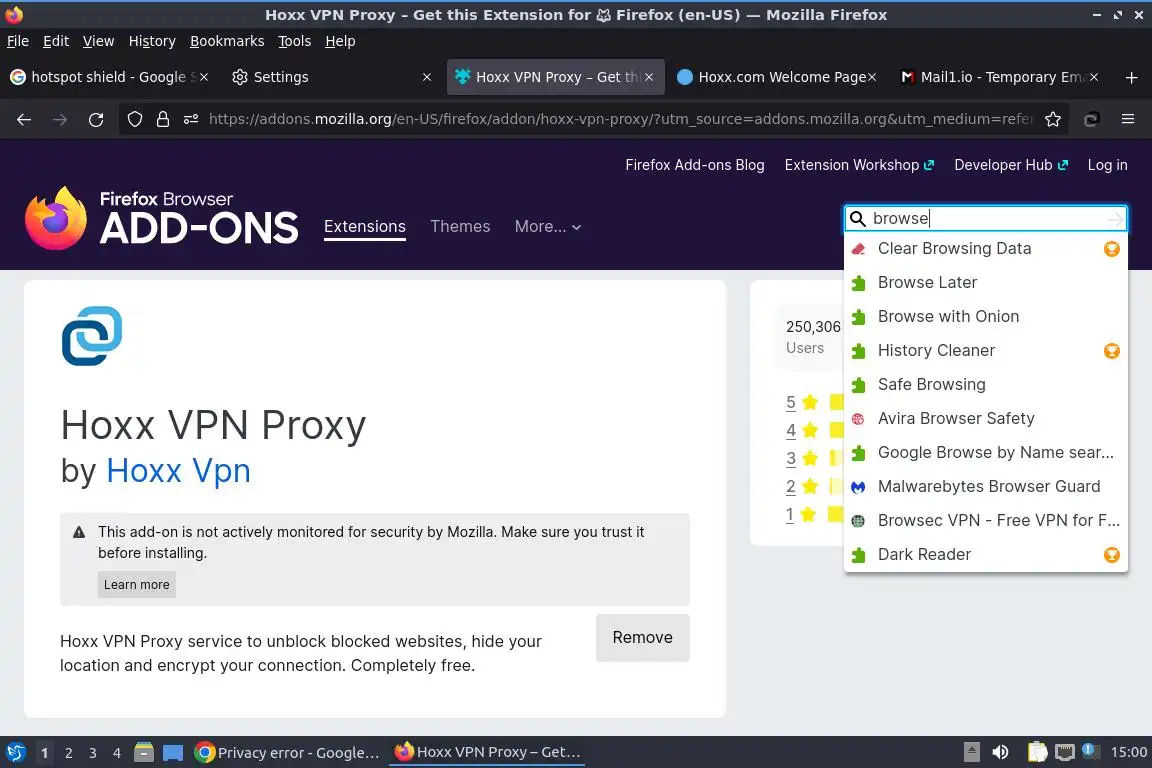Select the Browse Later suggestion
Screen dimensions: 1152x768
[985, 282]
